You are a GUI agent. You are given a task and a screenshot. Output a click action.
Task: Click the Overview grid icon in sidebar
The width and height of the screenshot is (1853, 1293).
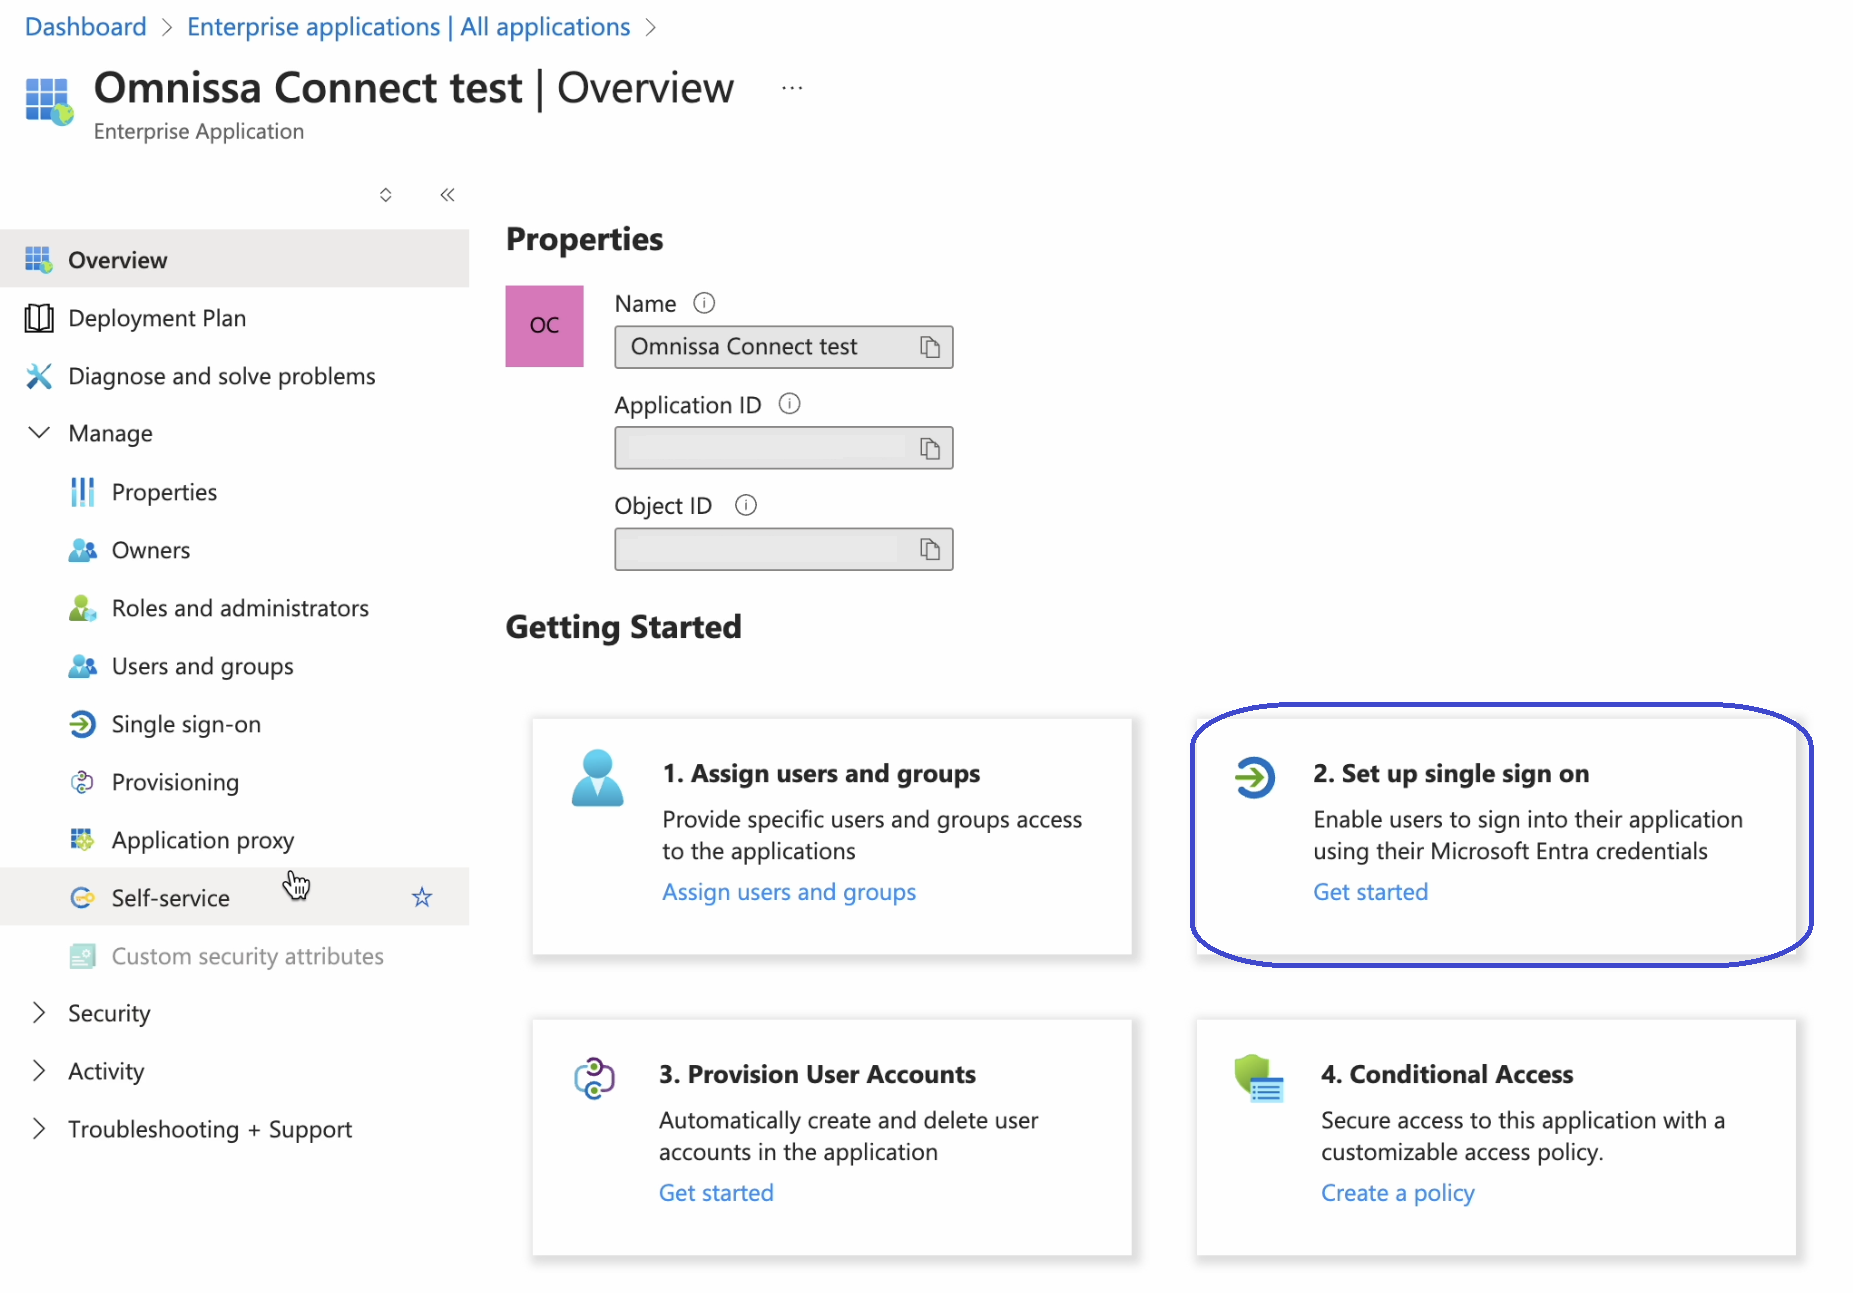pyautogui.click(x=38, y=260)
